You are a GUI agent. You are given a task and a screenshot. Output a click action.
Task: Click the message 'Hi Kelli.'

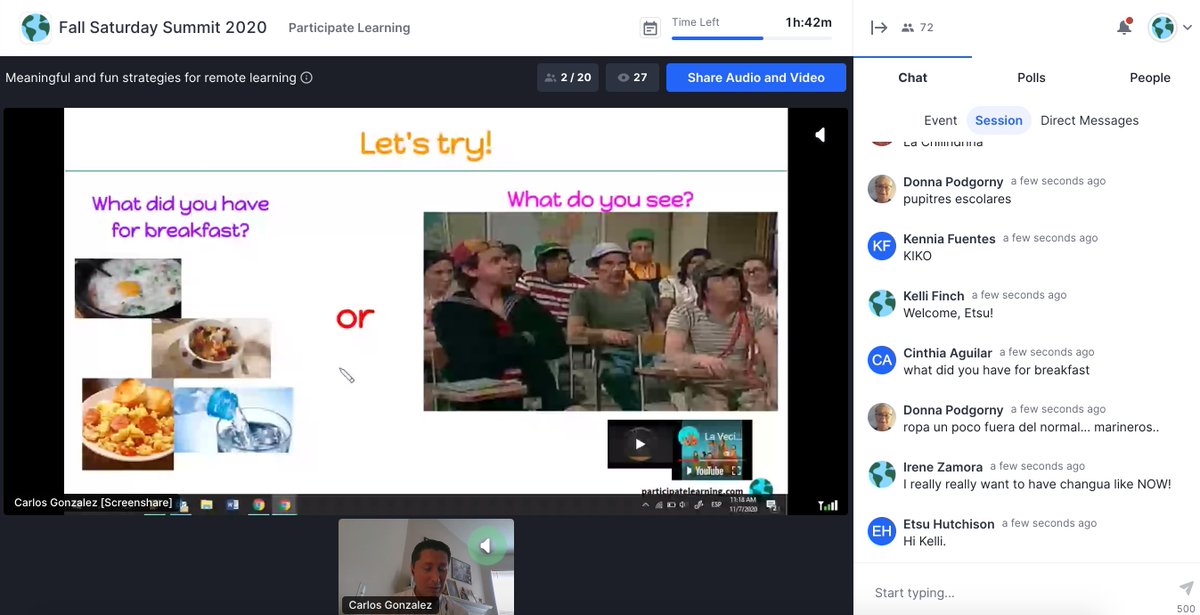[924, 541]
